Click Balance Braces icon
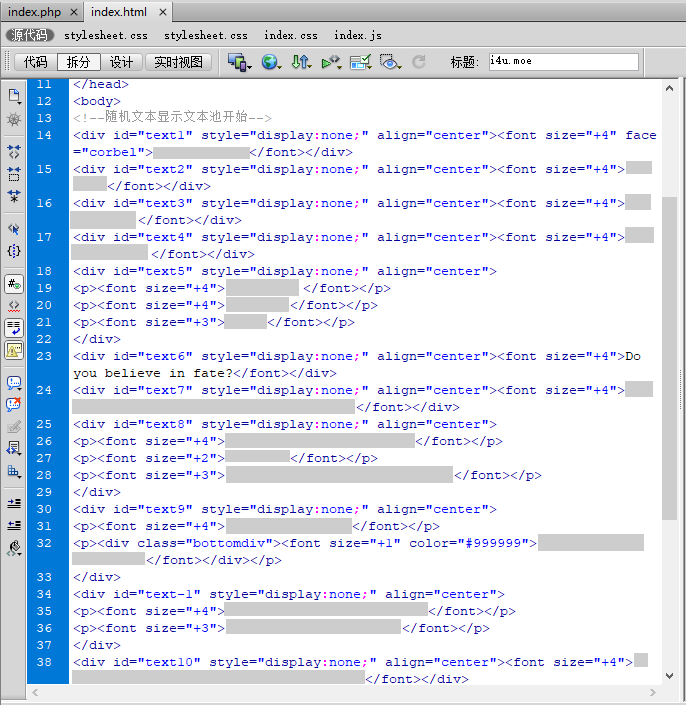The width and height of the screenshot is (686, 705). (x=14, y=252)
